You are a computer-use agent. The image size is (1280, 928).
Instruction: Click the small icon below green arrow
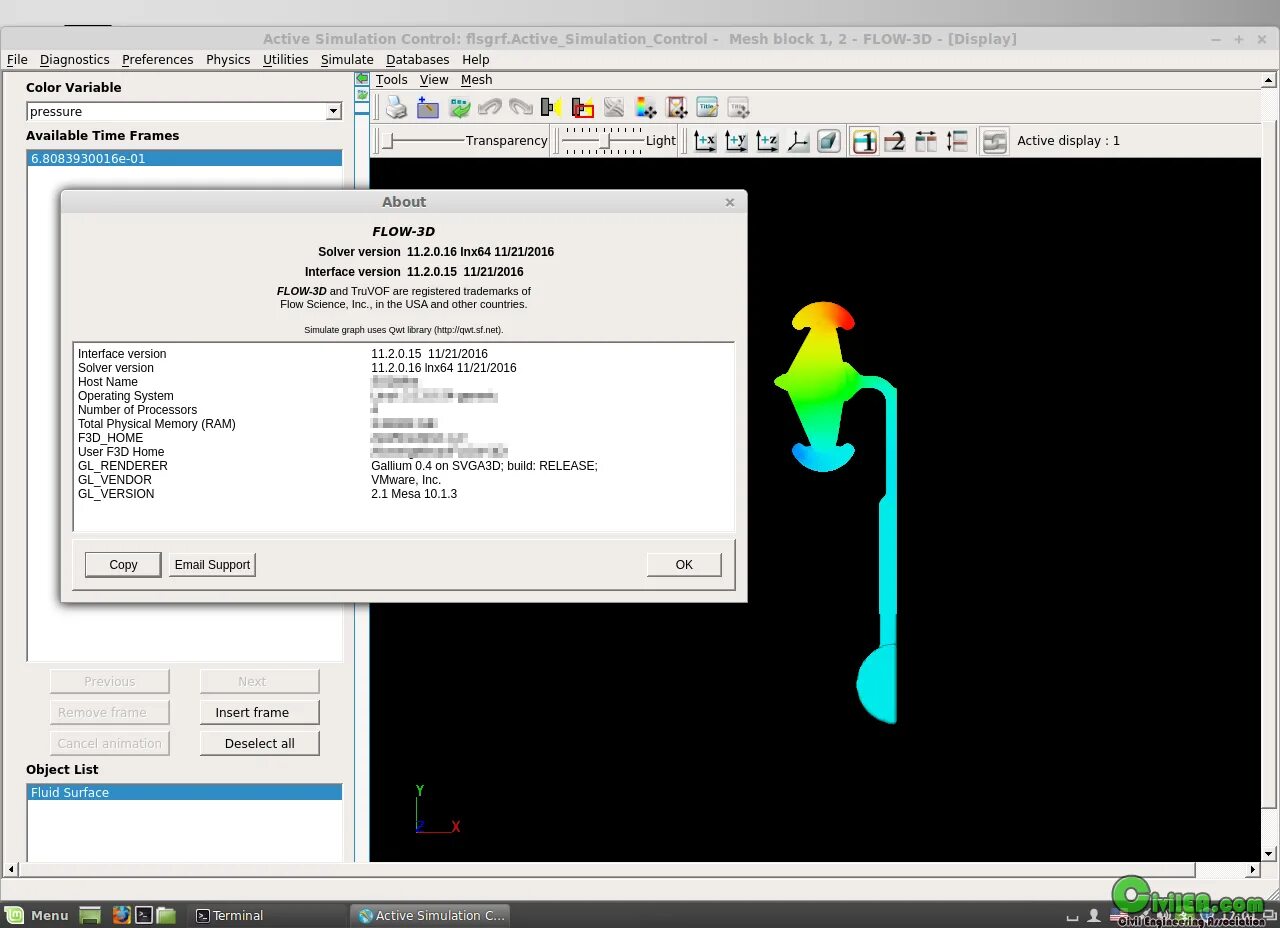[x=362, y=95]
